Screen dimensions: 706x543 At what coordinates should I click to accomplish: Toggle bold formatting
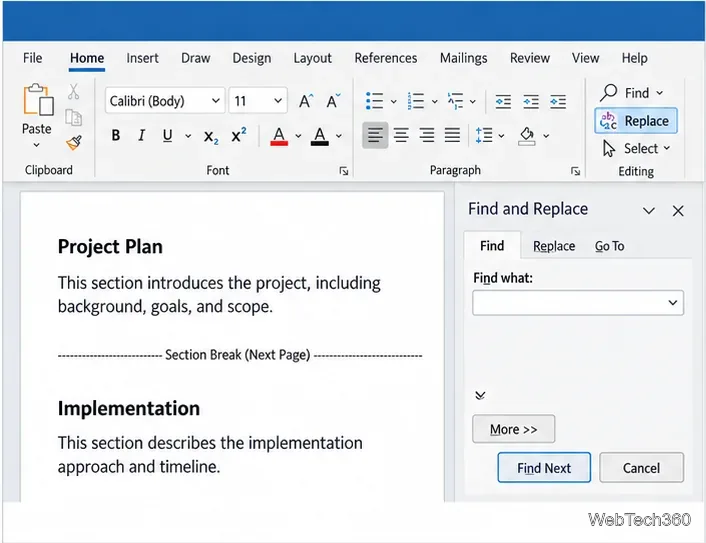[x=116, y=135]
